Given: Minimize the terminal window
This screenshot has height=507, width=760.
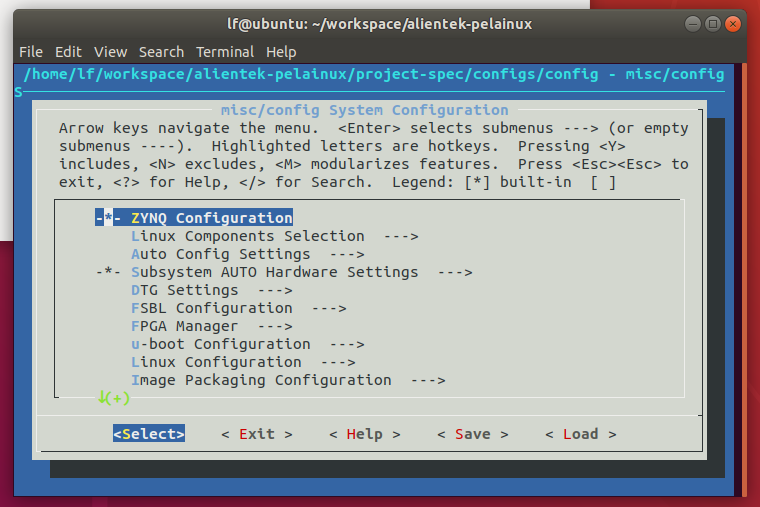Looking at the screenshot, I should coord(693,24).
